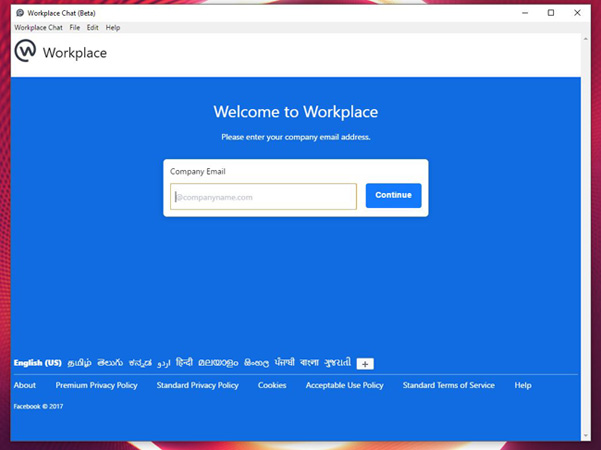Switch language to Gujarati (ગુજરાતી)
The height and width of the screenshot is (450, 601).
(338, 362)
